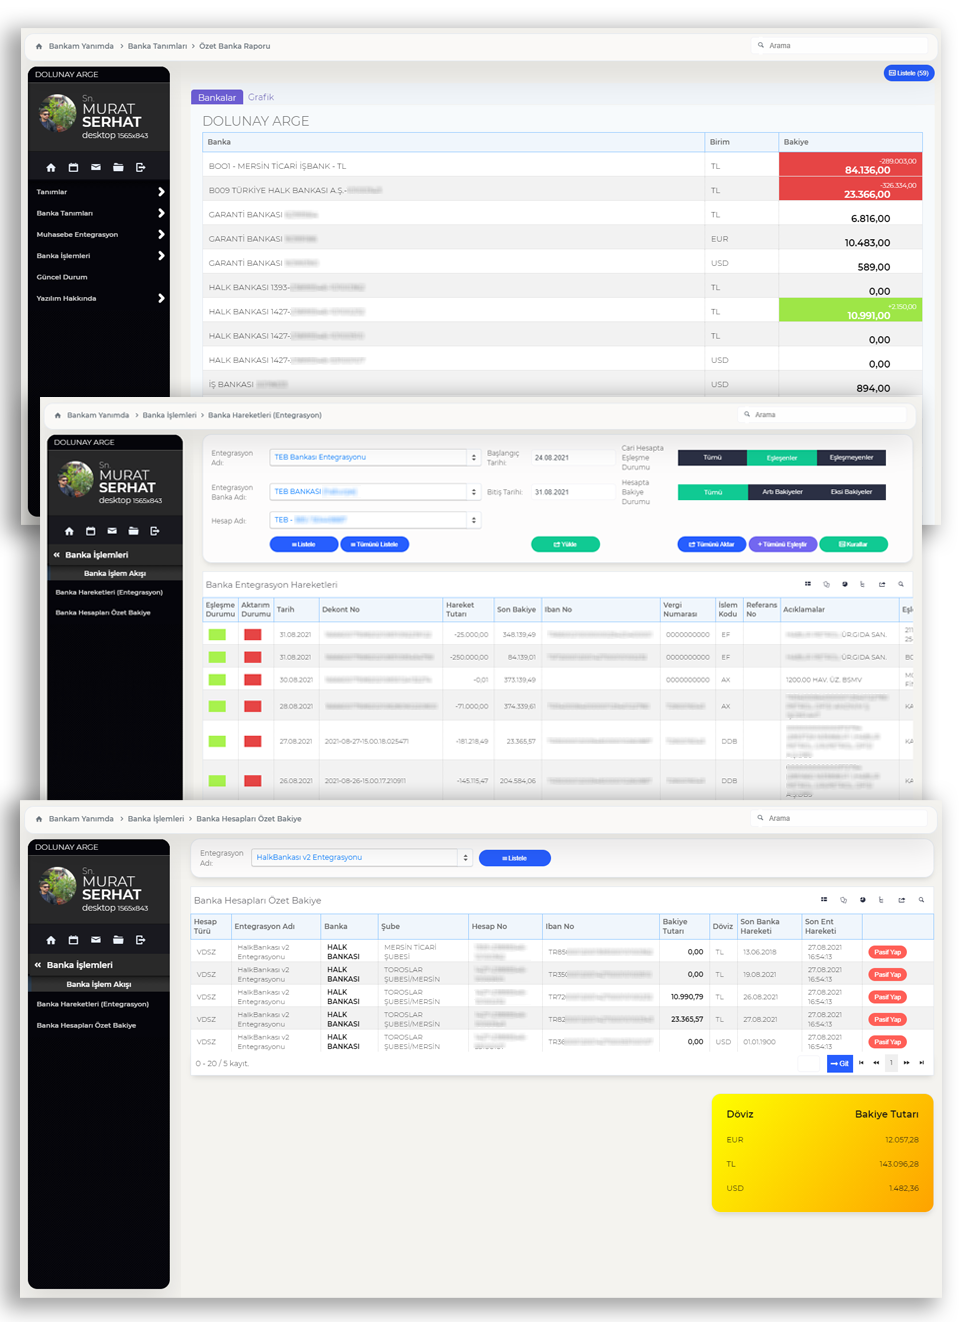The width and height of the screenshot is (962, 1322).
Task: Open the TEB Bankası Entegrasyonu dropdown
Action: click(375, 457)
